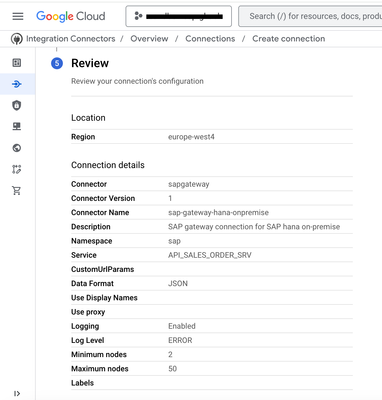This screenshot has width=382, height=400.
Task: Open the branch edit sidebar icon
Action: pyautogui.click(x=17, y=169)
